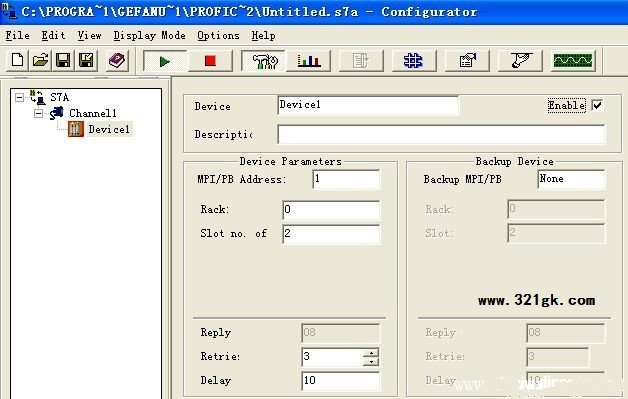Open the Display Mode menu
The width and height of the screenshot is (628, 399).
coord(149,36)
